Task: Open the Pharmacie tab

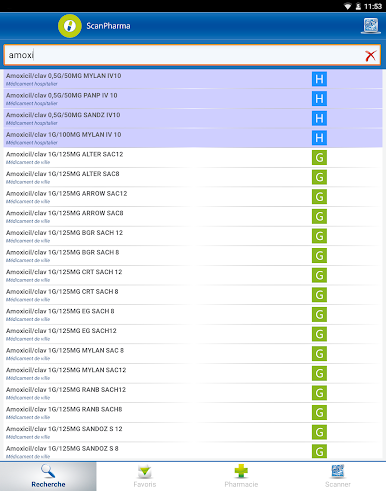Action: (241, 476)
